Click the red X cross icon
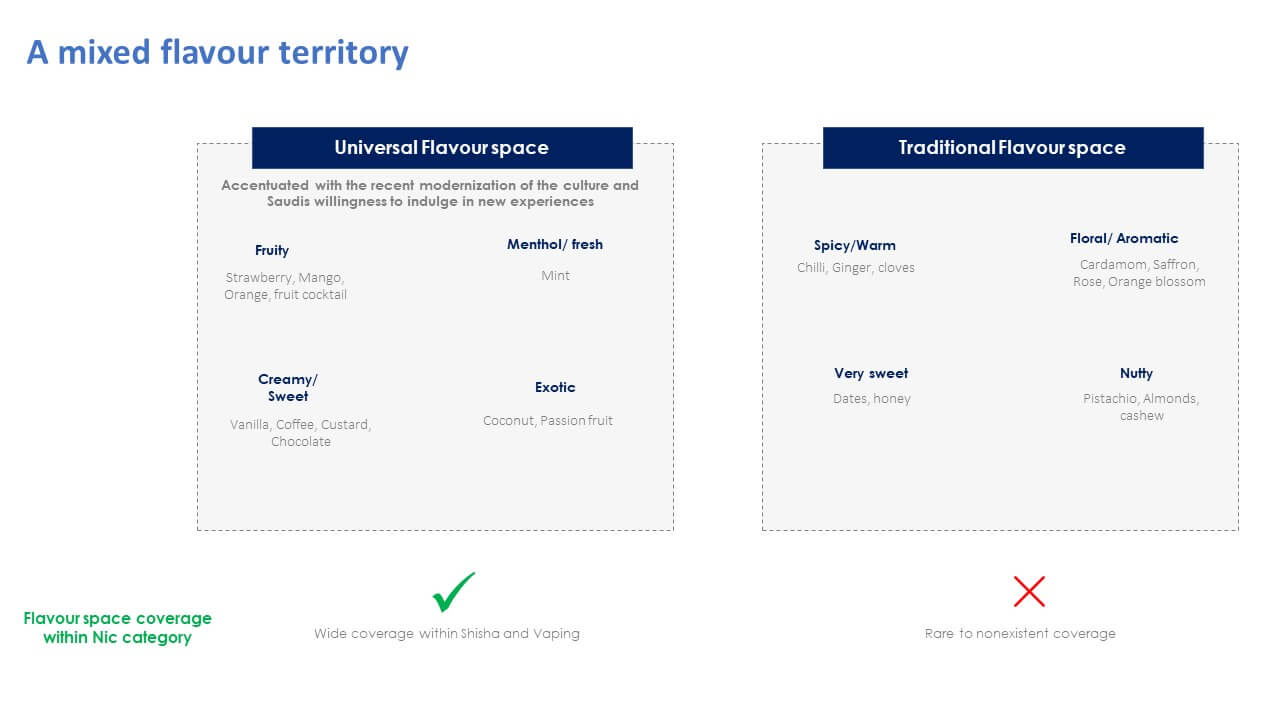 (1029, 591)
